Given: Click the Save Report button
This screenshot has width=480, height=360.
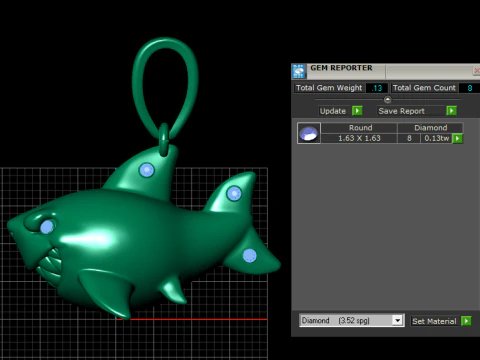Looking at the screenshot, I should (412, 111).
